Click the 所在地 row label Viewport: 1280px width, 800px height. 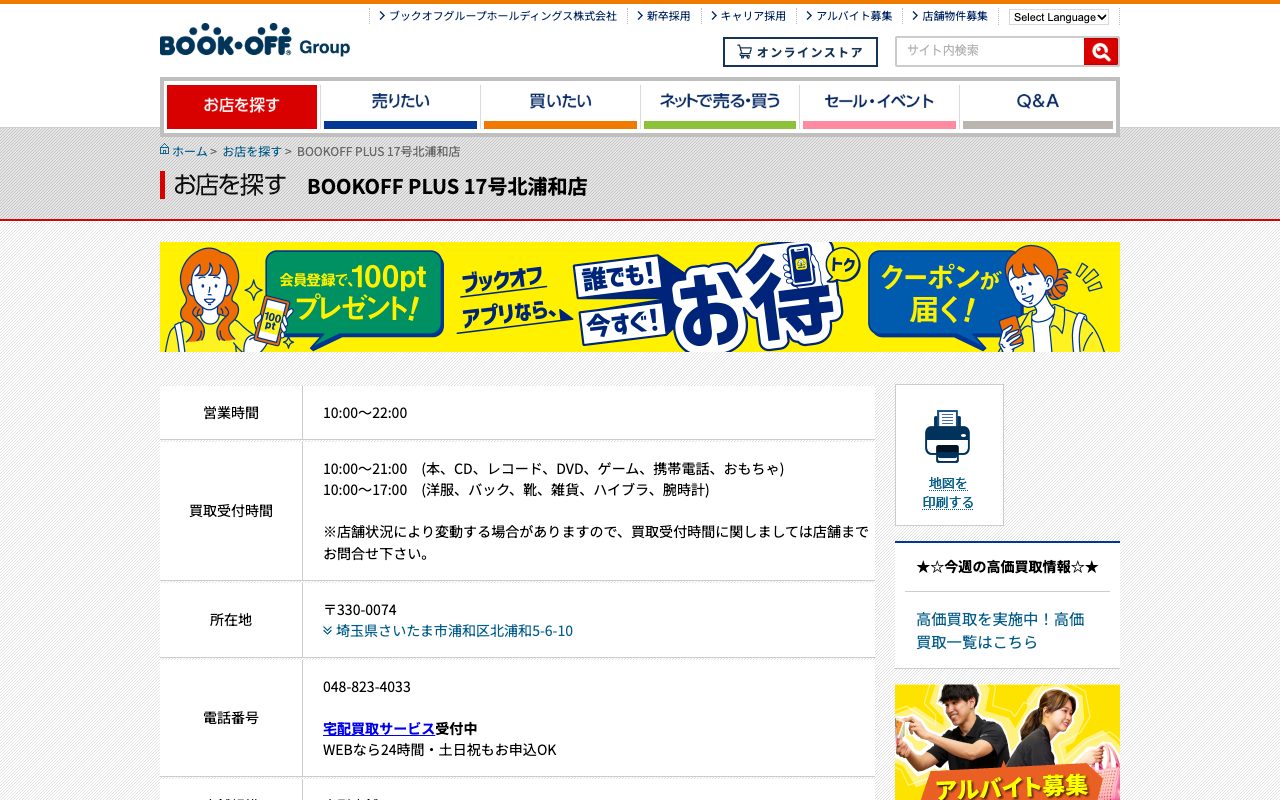(231, 620)
